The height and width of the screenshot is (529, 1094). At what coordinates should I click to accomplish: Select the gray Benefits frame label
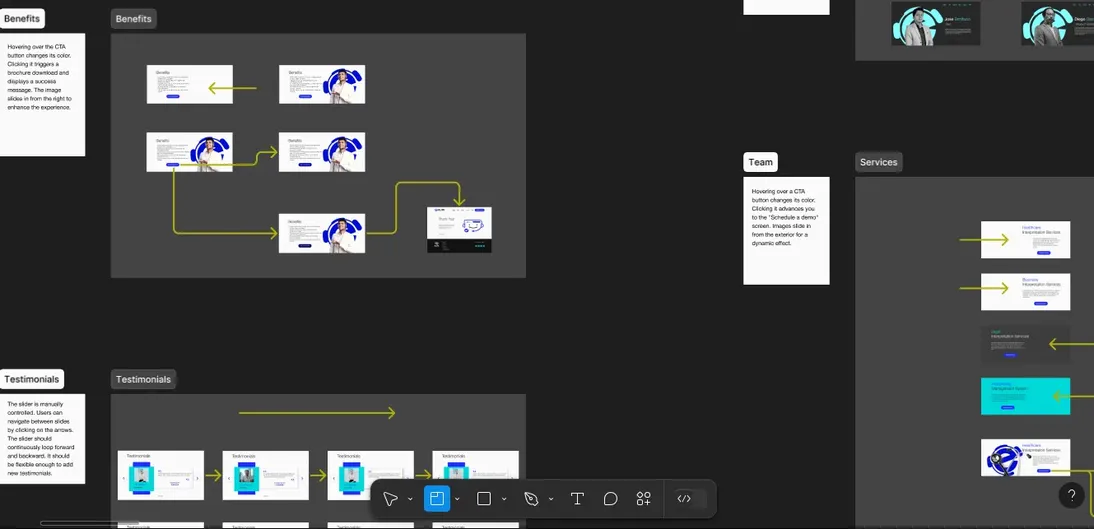click(x=133, y=19)
